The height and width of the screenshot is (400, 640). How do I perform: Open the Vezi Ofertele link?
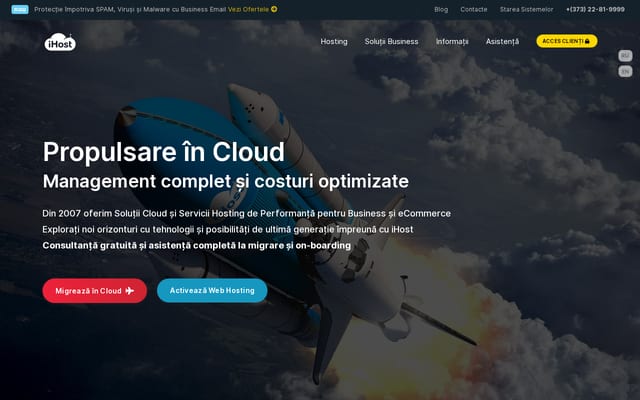(x=252, y=9)
